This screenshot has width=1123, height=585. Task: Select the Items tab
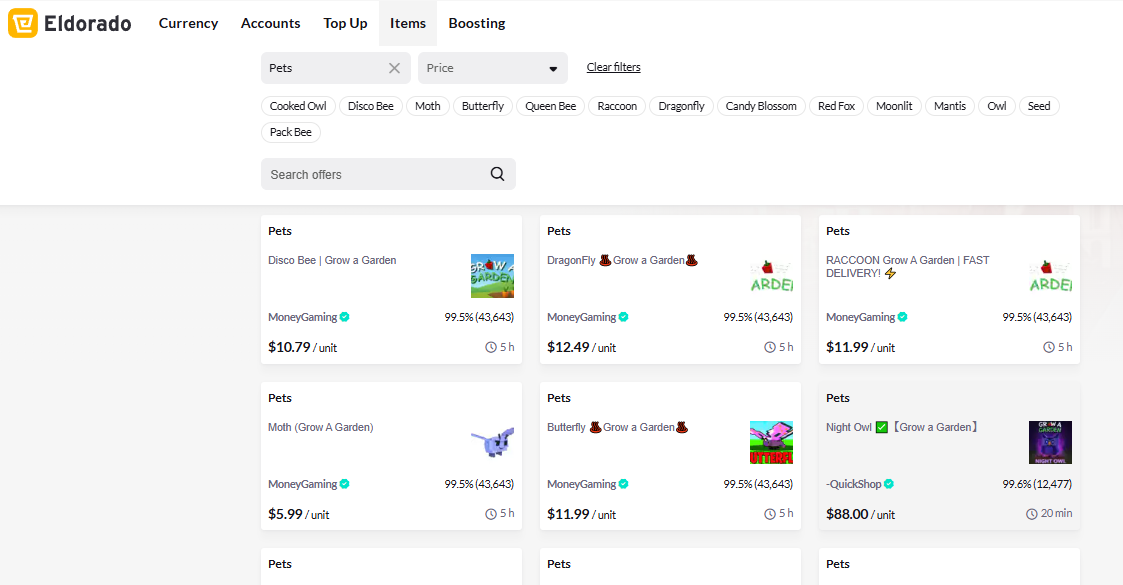(x=408, y=23)
